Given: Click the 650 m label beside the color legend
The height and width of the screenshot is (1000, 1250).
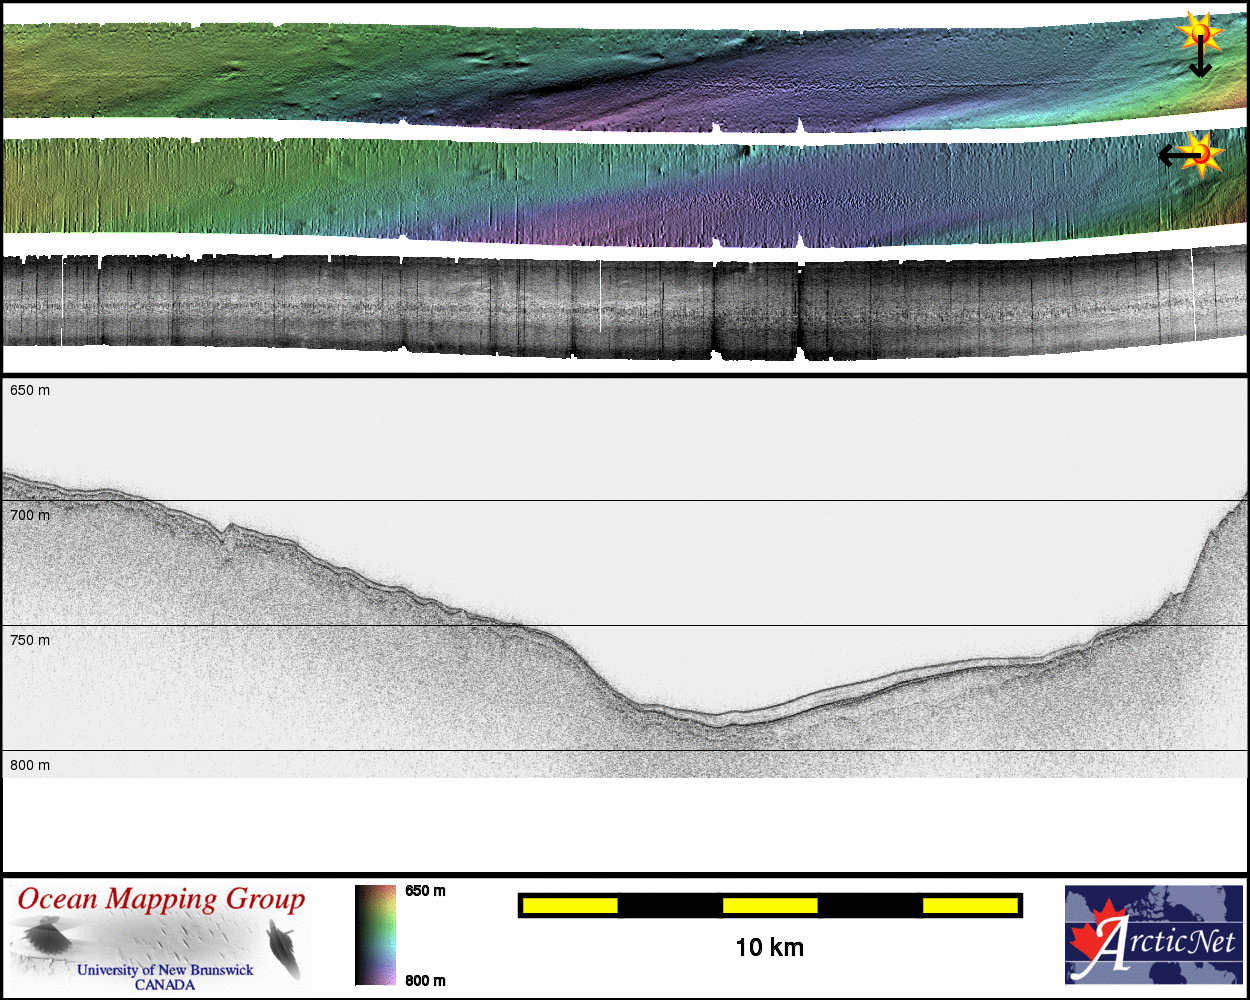Looking at the screenshot, I should 425,891.
